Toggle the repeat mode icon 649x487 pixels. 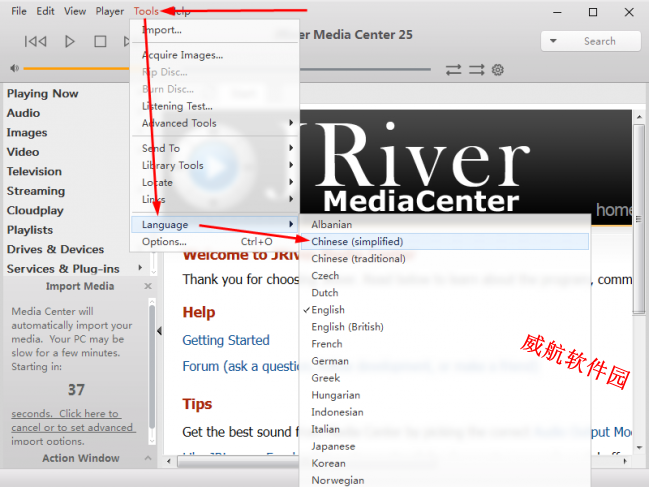click(454, 70)
